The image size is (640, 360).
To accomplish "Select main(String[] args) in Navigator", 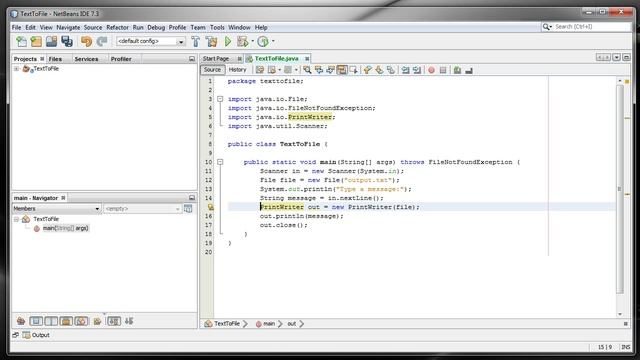I will [x=65, y=228].
